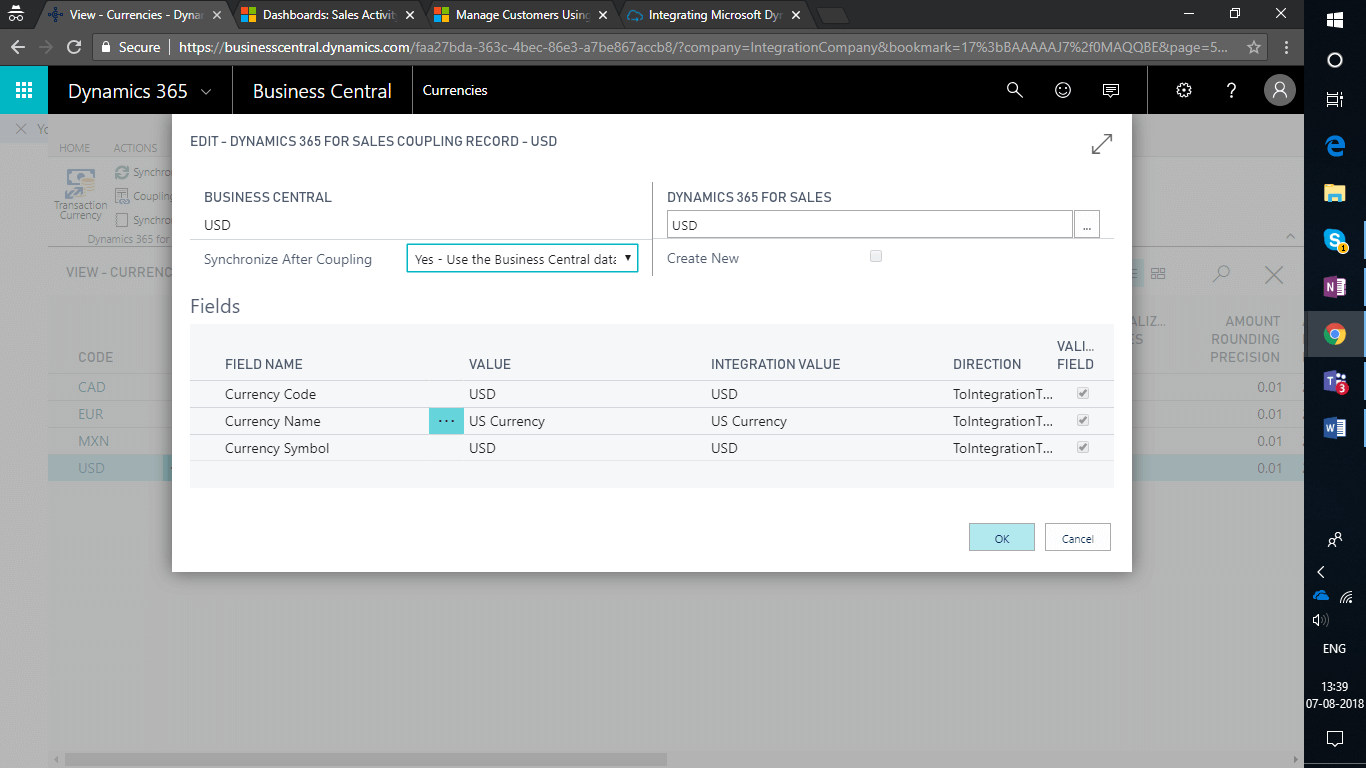The width and height of the screenshot is (1366, 768).
Task: Click the search magnifier in header
Action: tap(1014, 90)
